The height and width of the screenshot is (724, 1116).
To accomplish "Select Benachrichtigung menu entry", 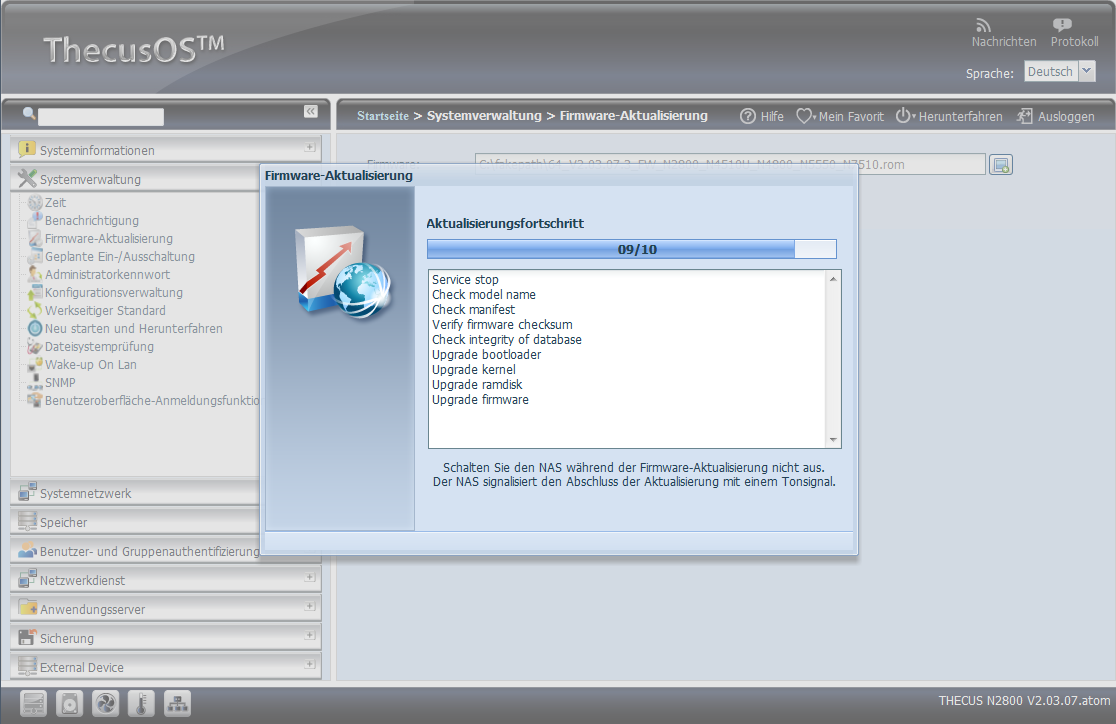I will (92, 221).
